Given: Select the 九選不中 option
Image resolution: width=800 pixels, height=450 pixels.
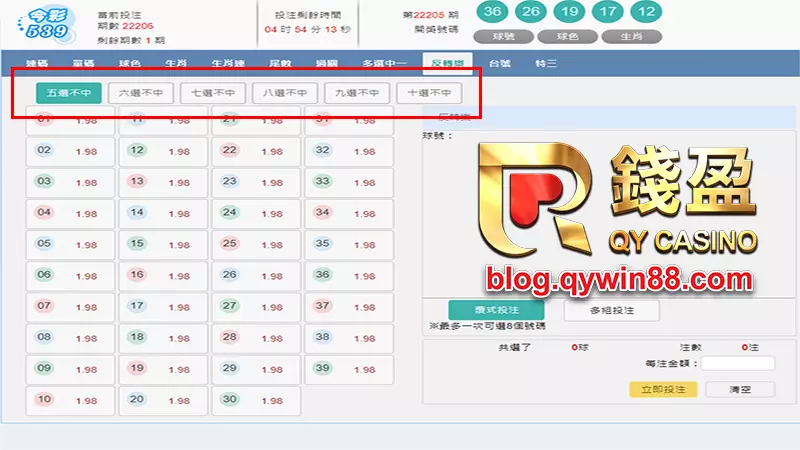Looking at the screenshot, I should coord(357,93).
